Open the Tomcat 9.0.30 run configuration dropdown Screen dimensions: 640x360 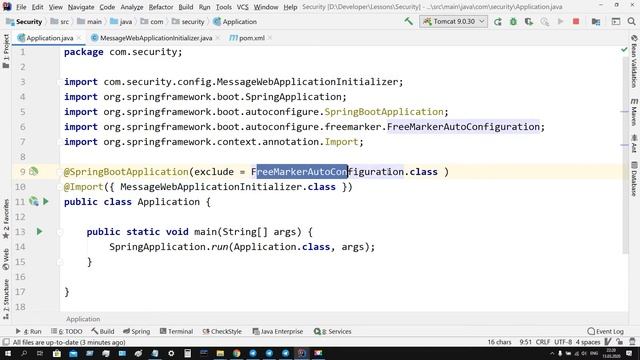453,21
